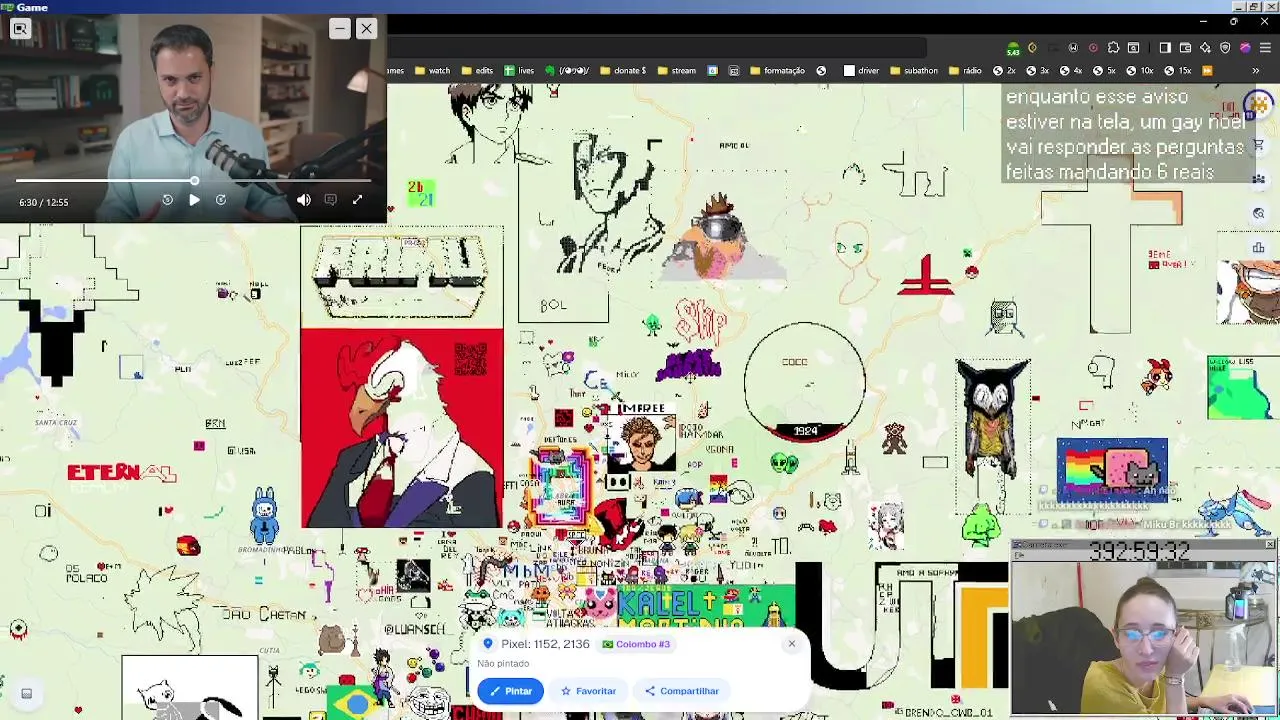Click the shield icon in browser toolbar
The image size is (1280, 720).
1225,48
